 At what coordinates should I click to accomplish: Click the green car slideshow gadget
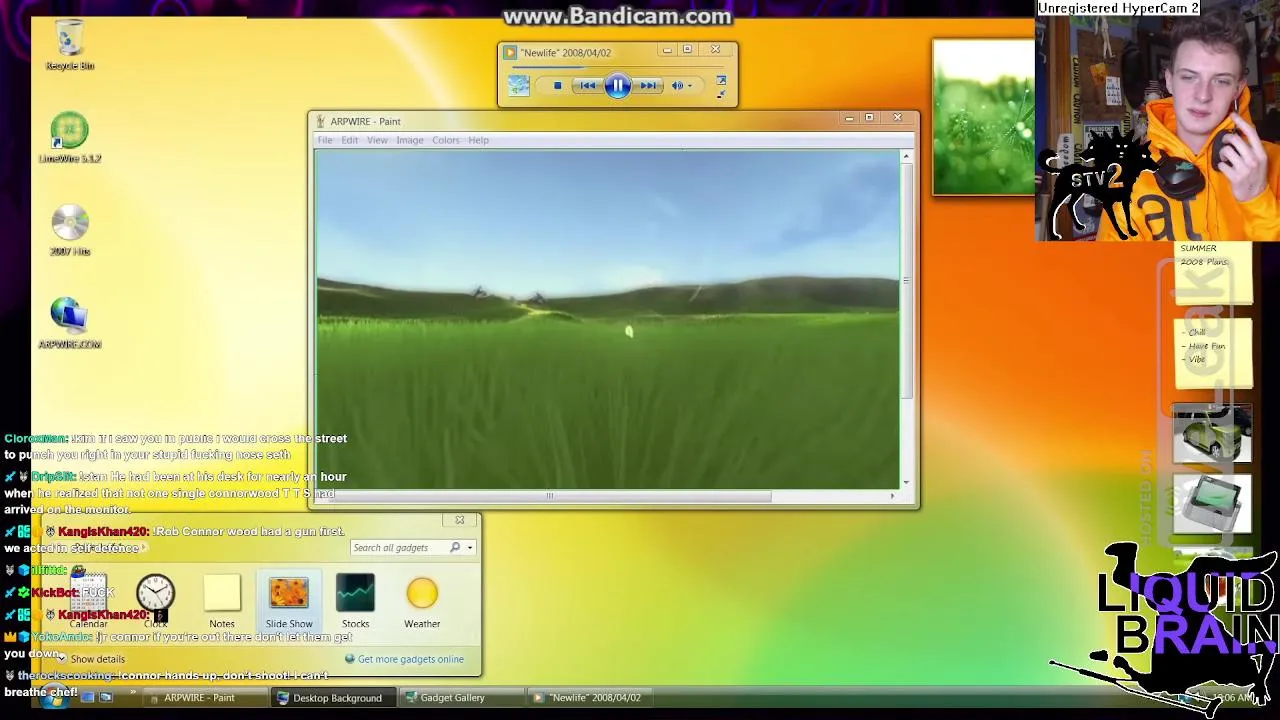pyautogui.click(x=1211, y=434)
